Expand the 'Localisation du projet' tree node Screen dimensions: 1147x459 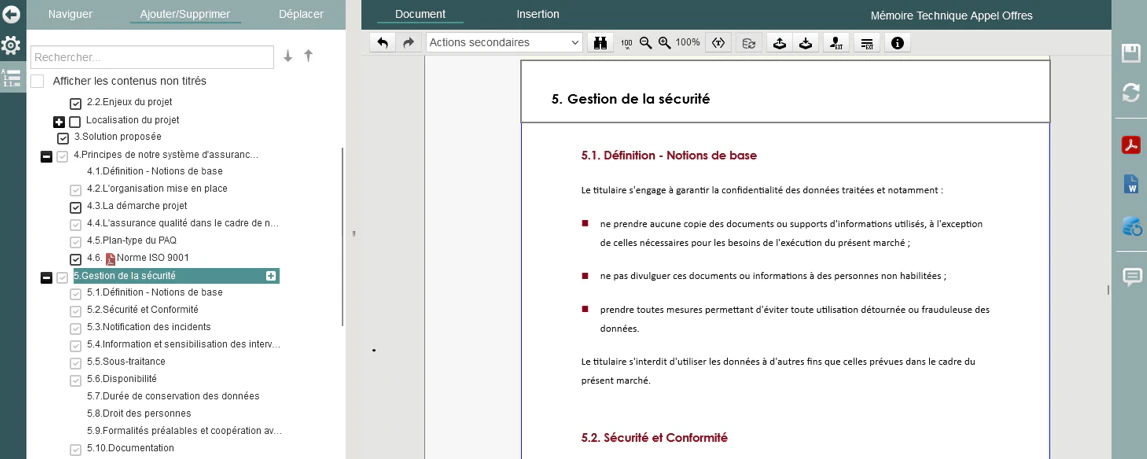59,122
